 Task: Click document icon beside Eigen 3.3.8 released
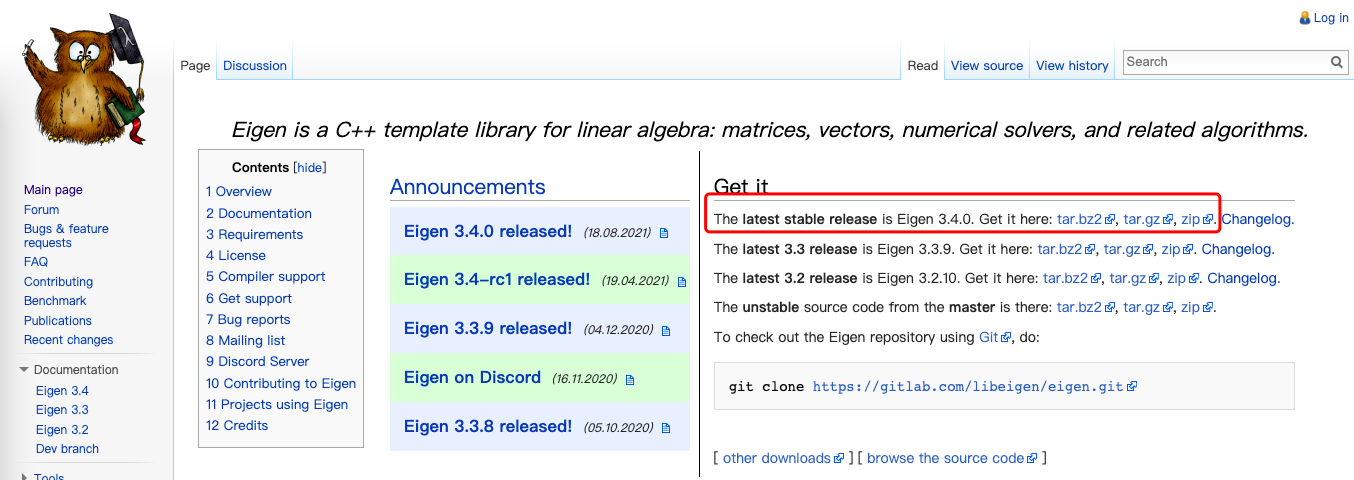[x=665, y=428]
